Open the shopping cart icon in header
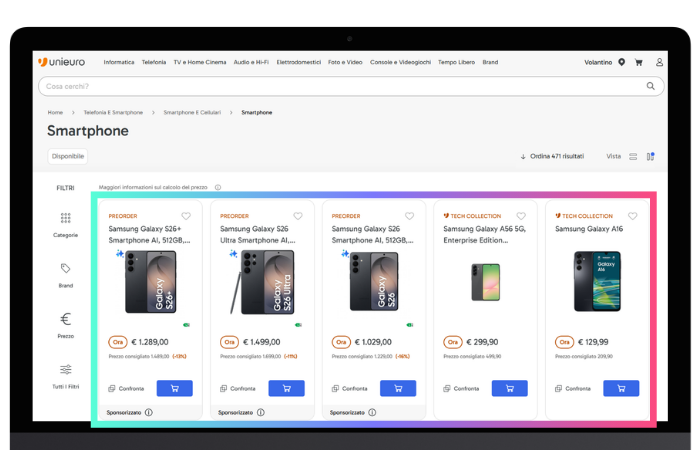The width and height of the screenshot is (700, 450). tap(639, 62)
